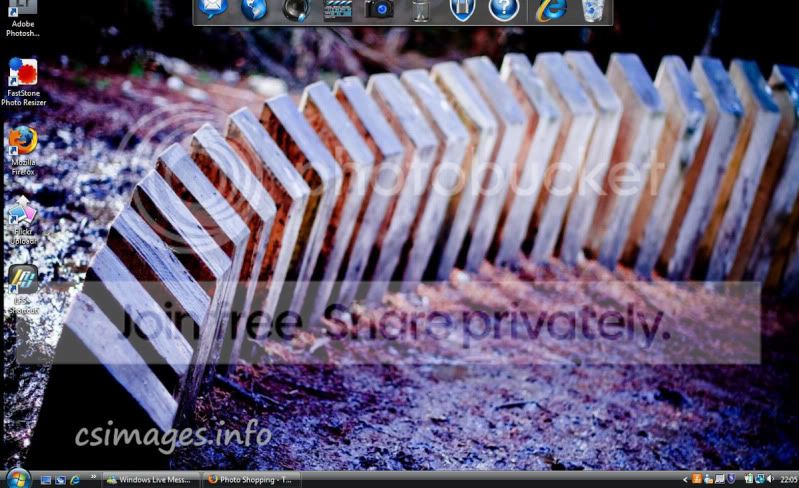Open the movie clapperboard icon in dock

tap(337, 10)
